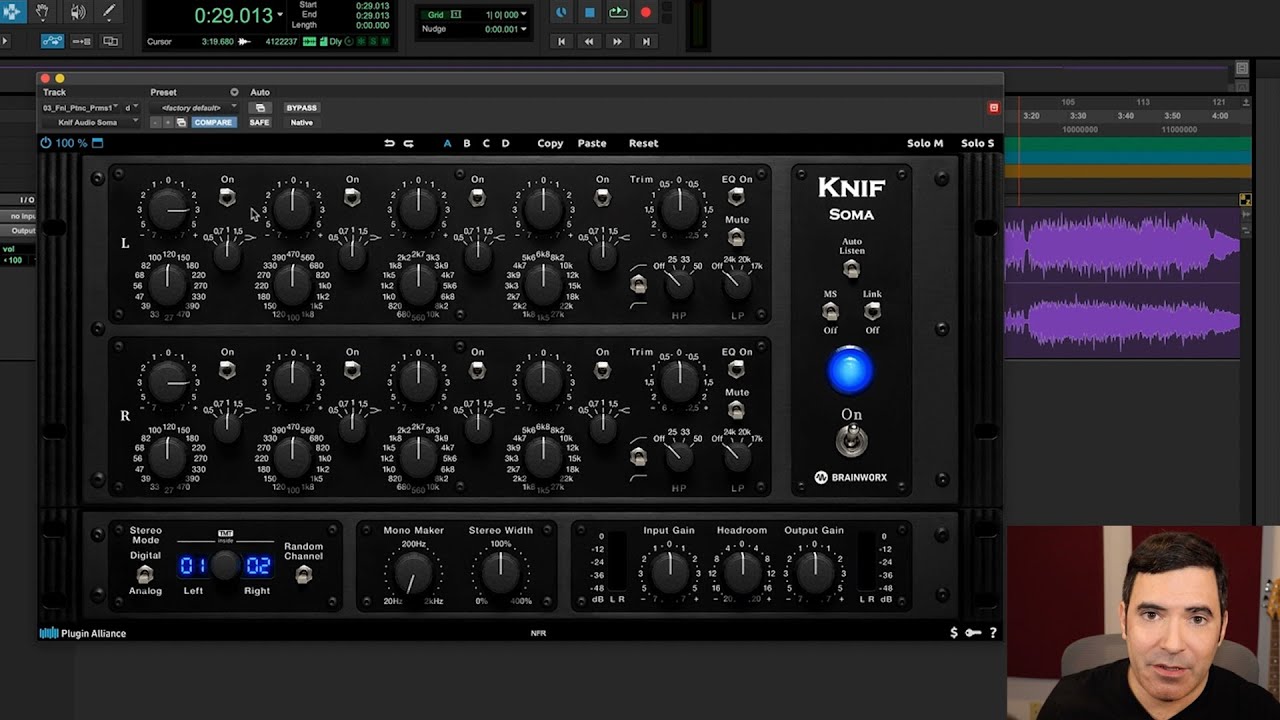Flip the Random Channel switch

pyautogui.click(x=304, y=574)
